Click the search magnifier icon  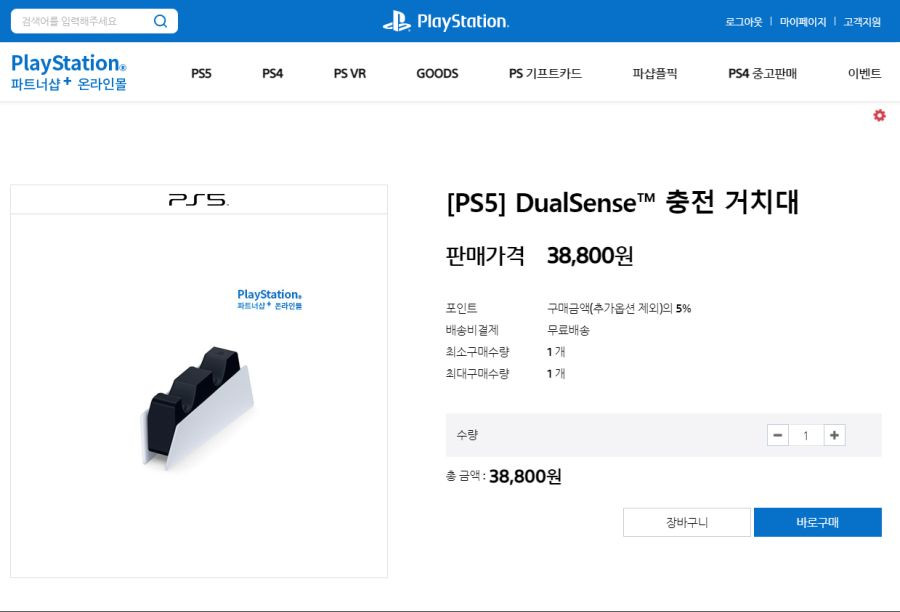[x=160, y=21]
